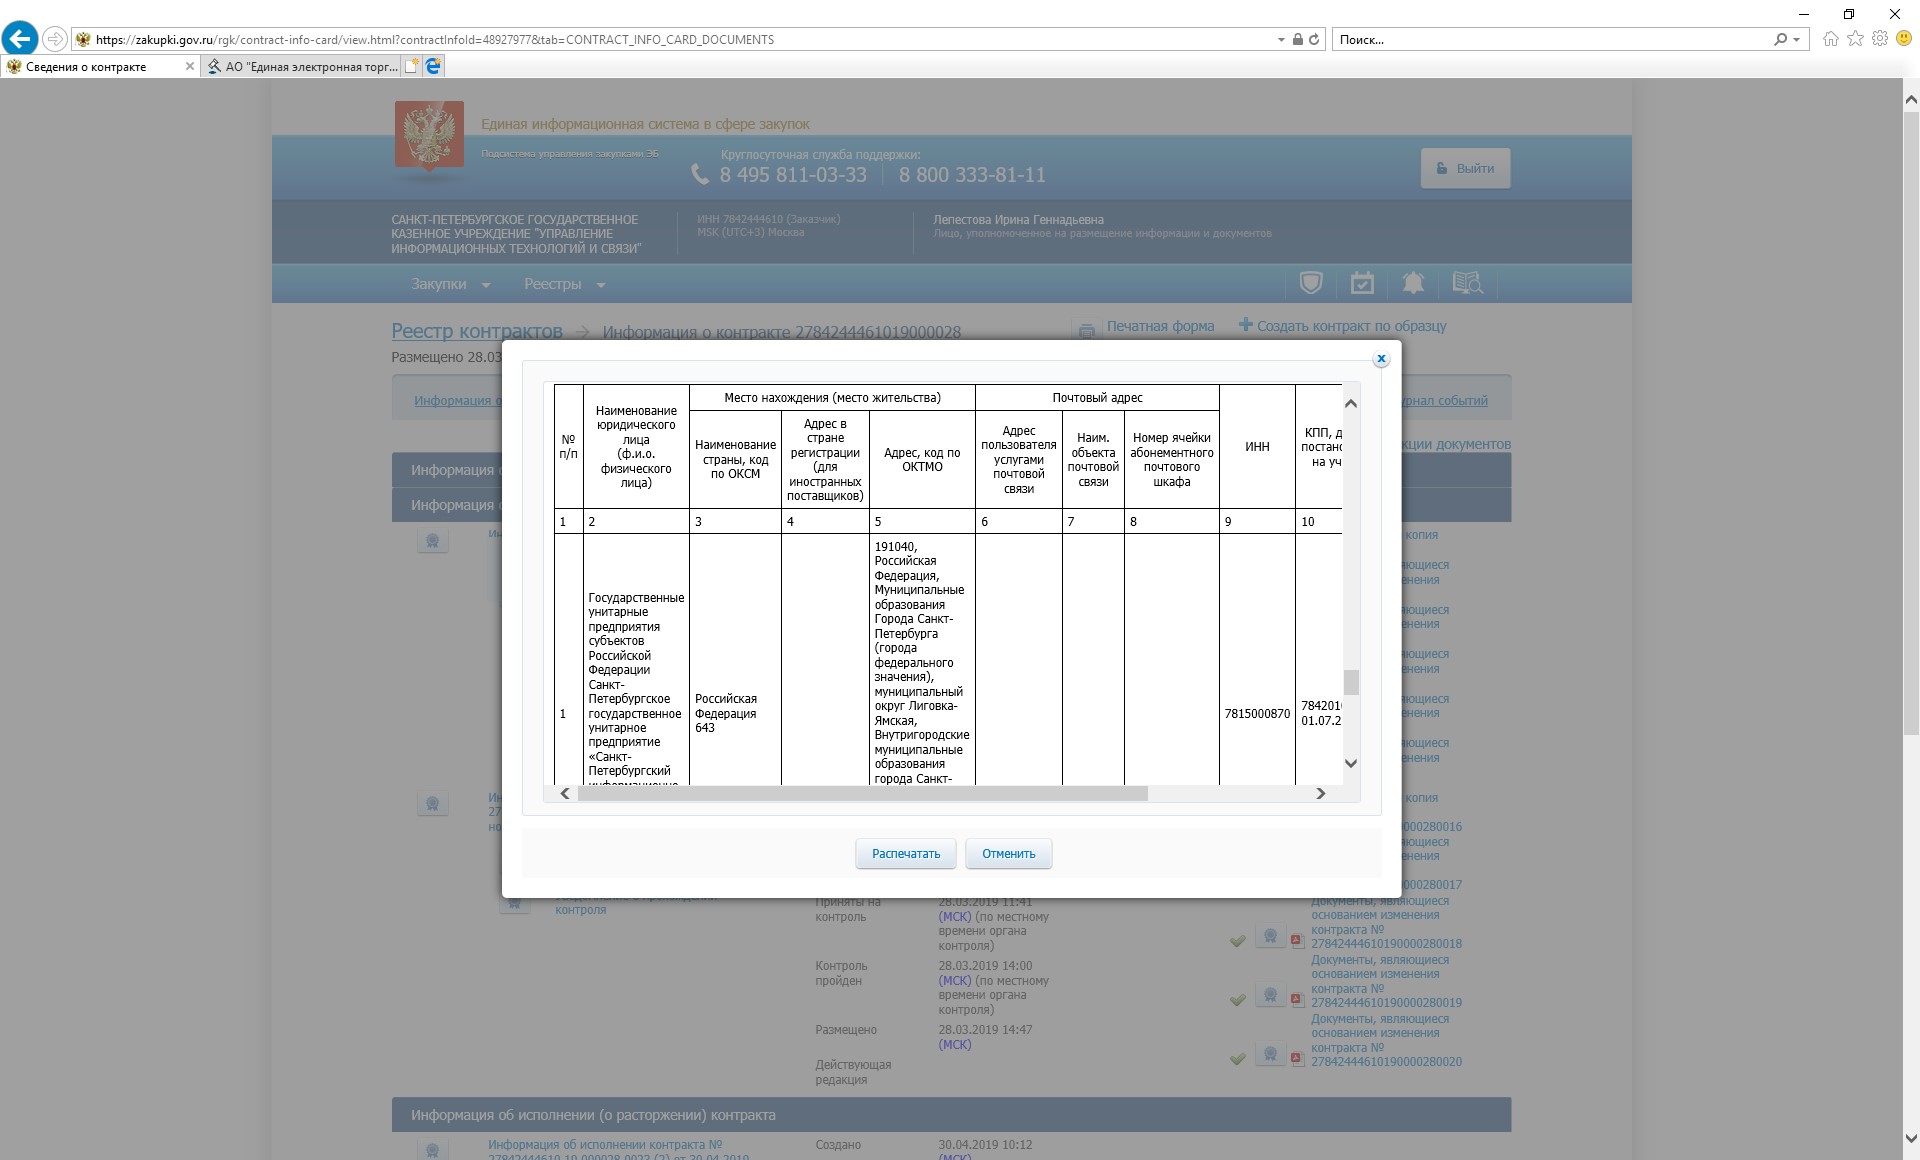Viewport: 1920px width, 1160px height.
Task: Close the Сведения о контракте tab
Action: pyautogui.click(x=190, y=67)
